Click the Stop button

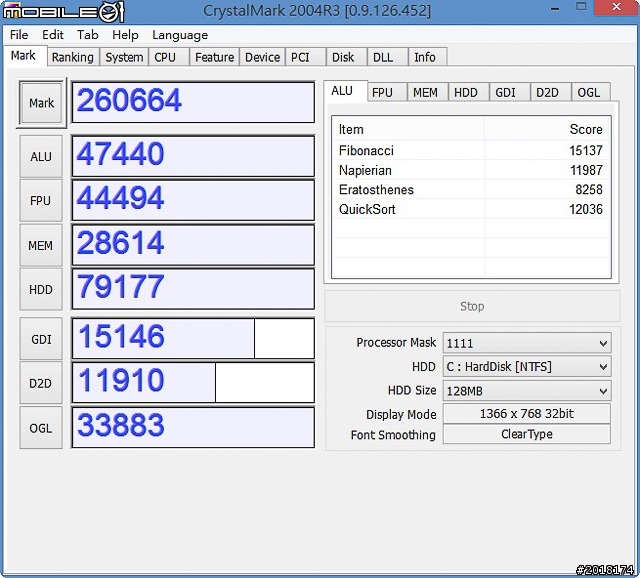[x=472, y=306]
